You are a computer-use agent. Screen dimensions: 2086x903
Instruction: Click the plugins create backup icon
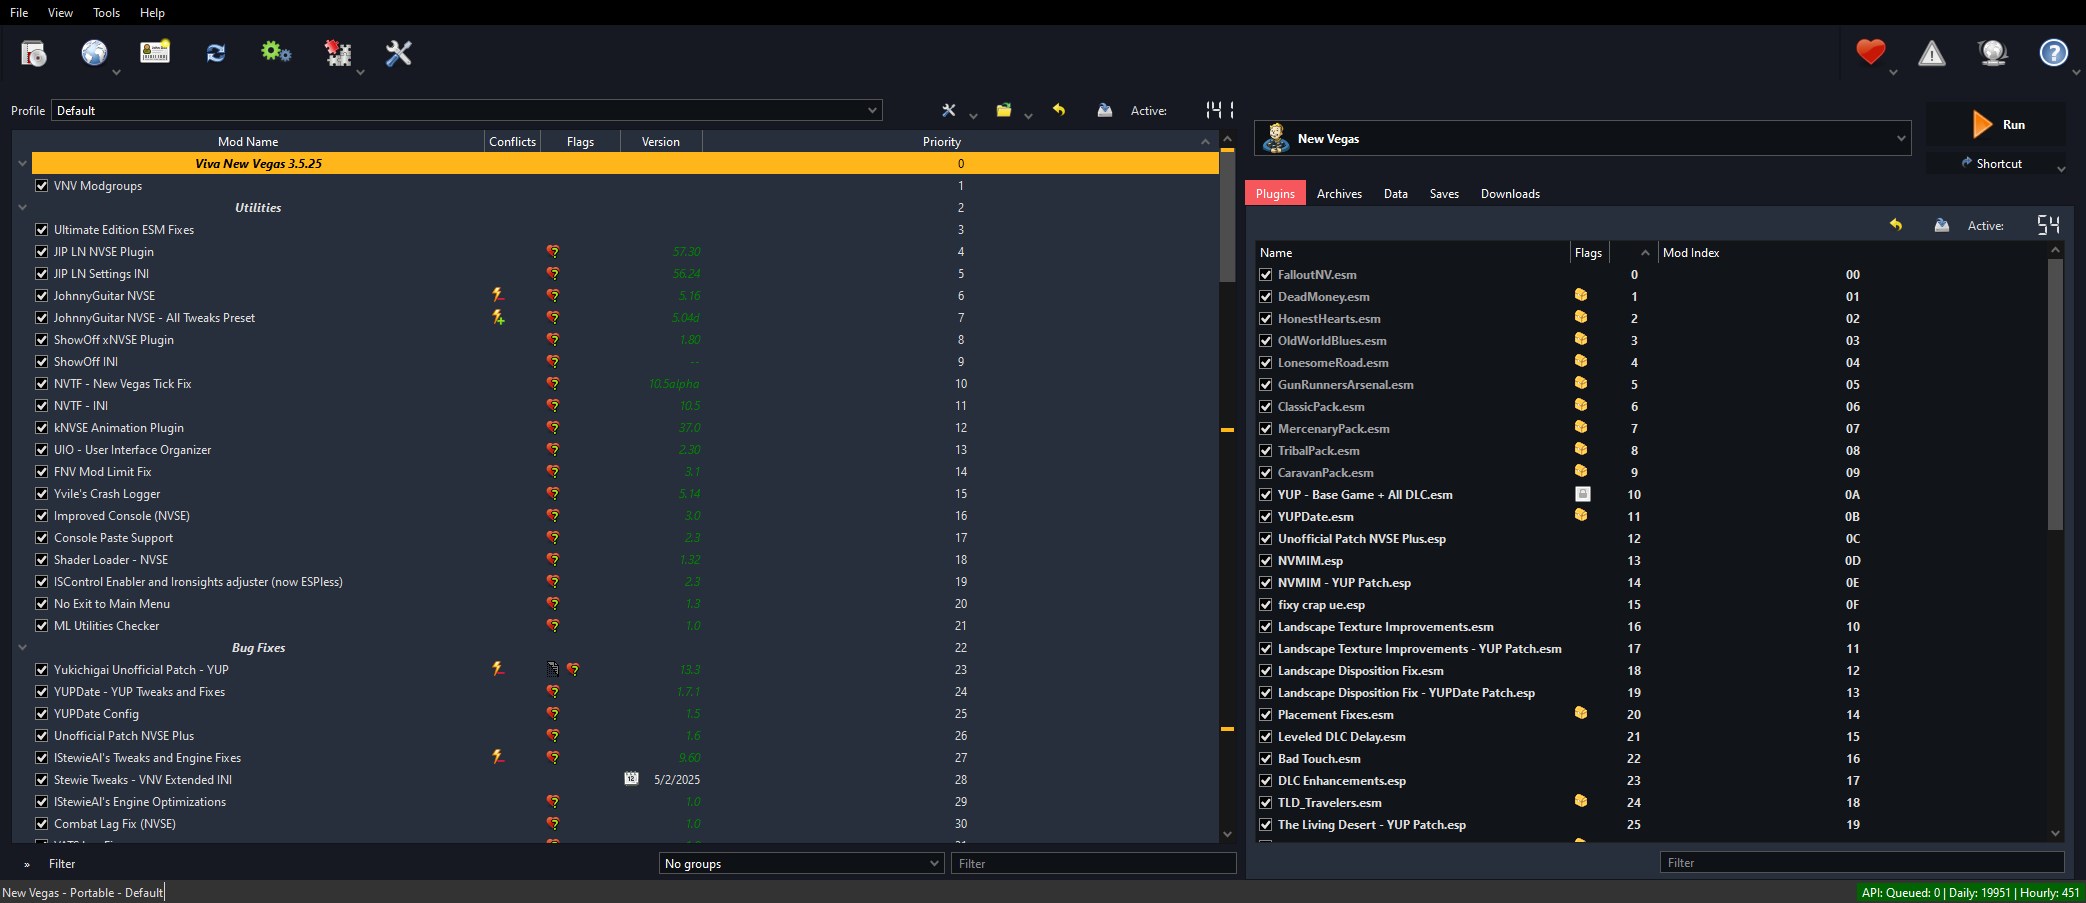tap(1942, 225)
